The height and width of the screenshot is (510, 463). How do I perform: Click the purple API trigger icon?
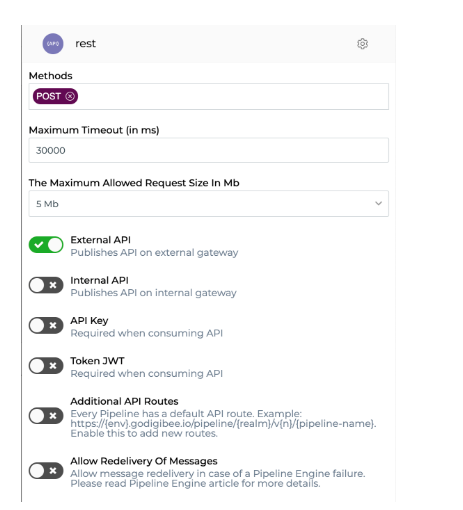pos(53,44)
